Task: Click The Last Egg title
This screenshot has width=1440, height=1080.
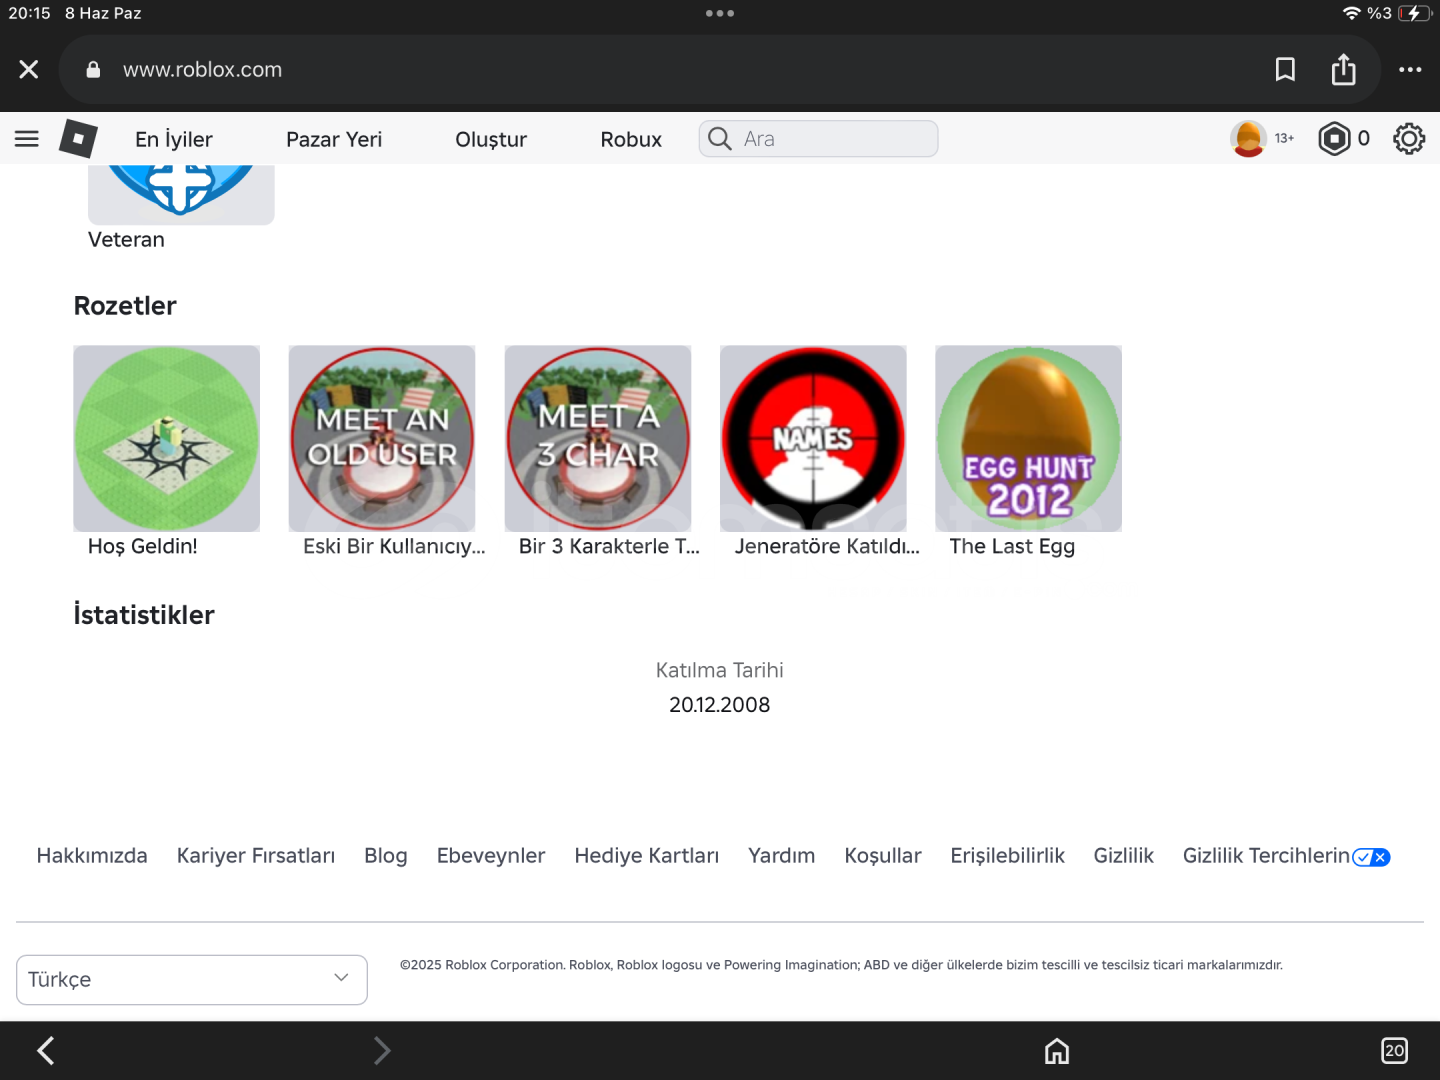Action: pos(1012,546)
